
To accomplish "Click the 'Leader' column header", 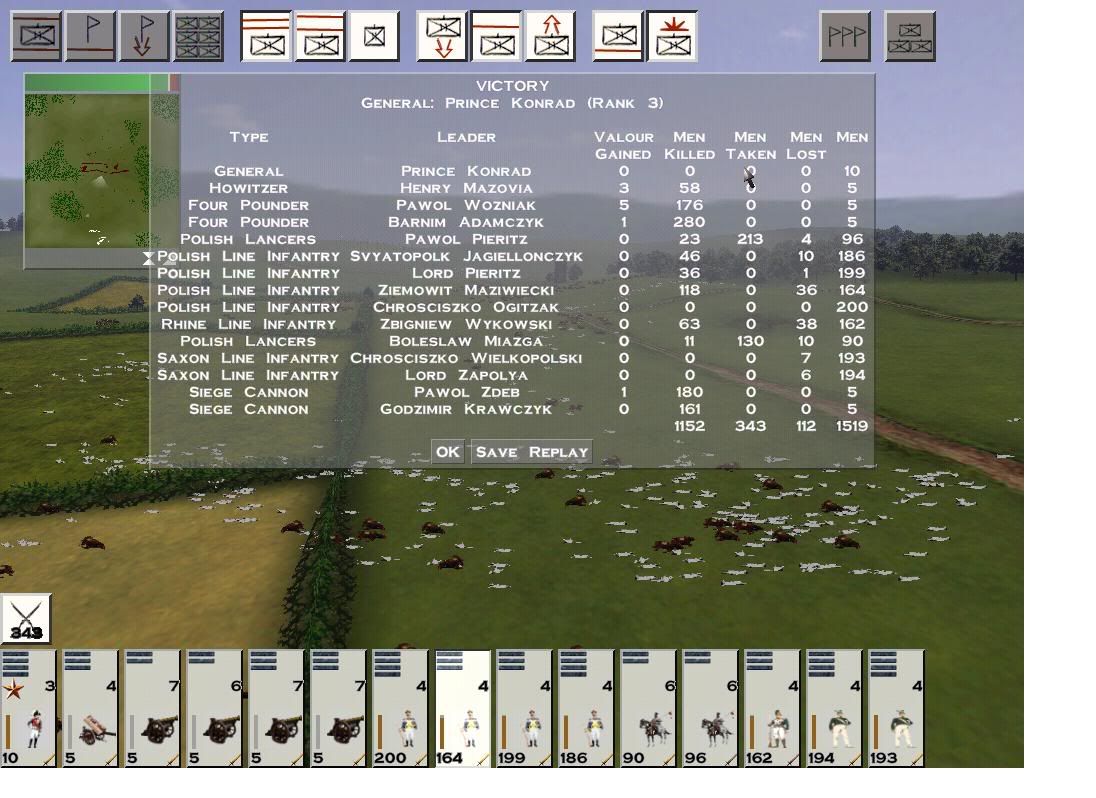I will pyautogui.click(x=466, y=137).
